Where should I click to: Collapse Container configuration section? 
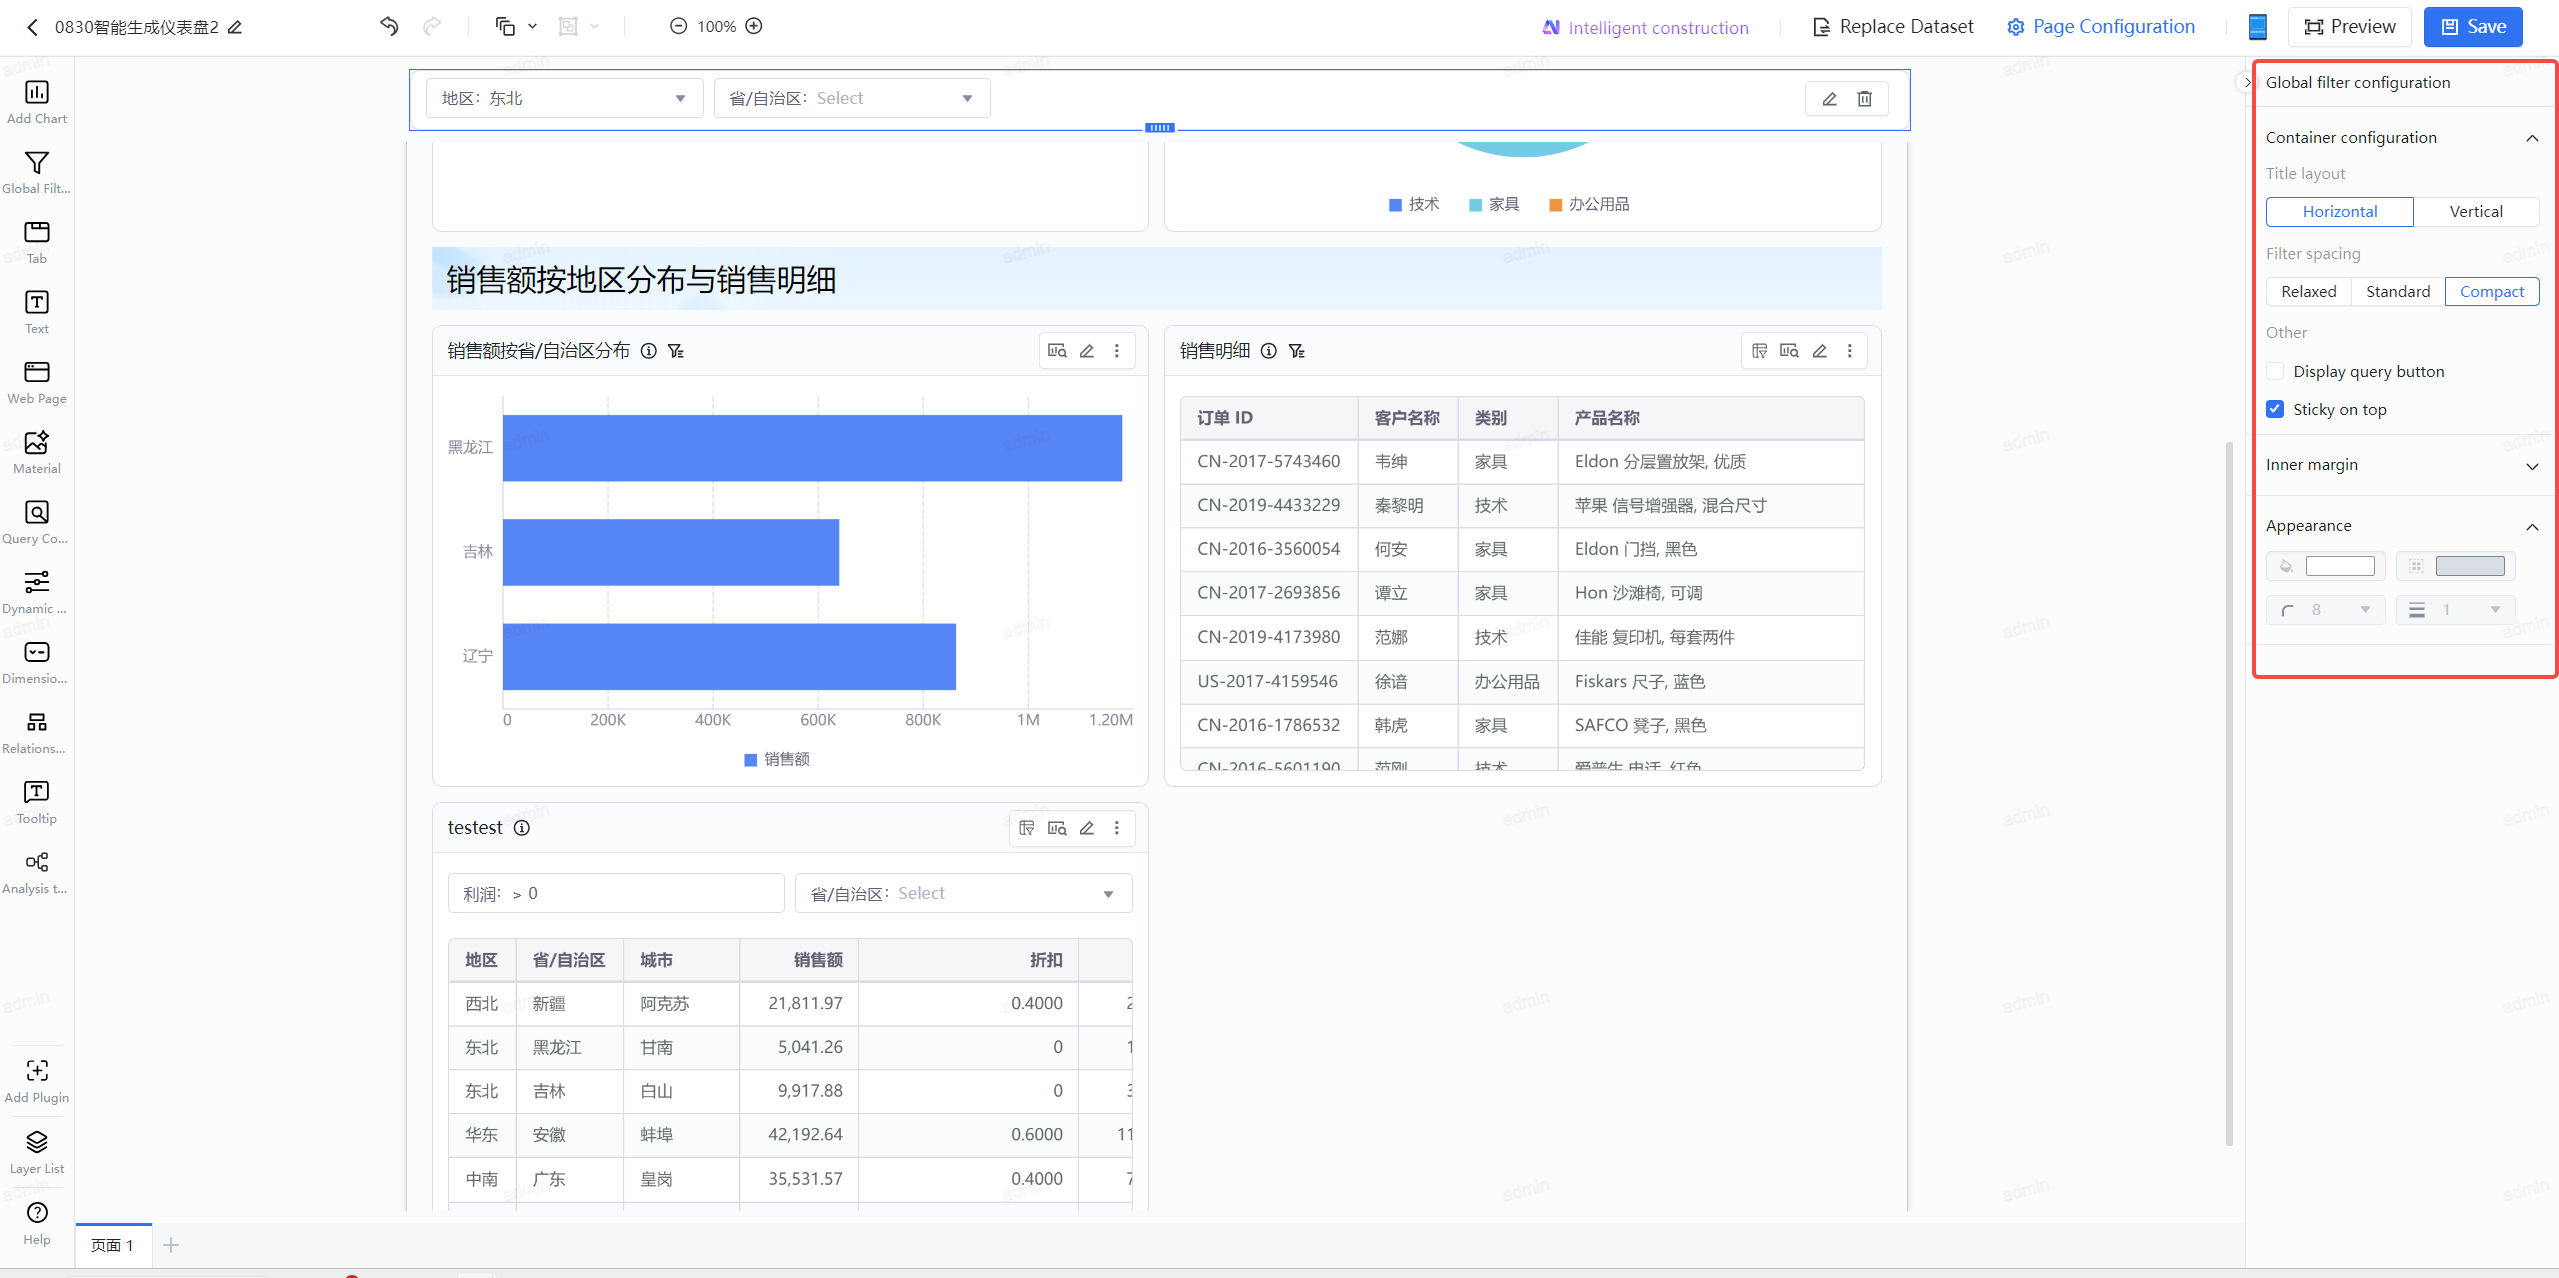point(2531,138)
